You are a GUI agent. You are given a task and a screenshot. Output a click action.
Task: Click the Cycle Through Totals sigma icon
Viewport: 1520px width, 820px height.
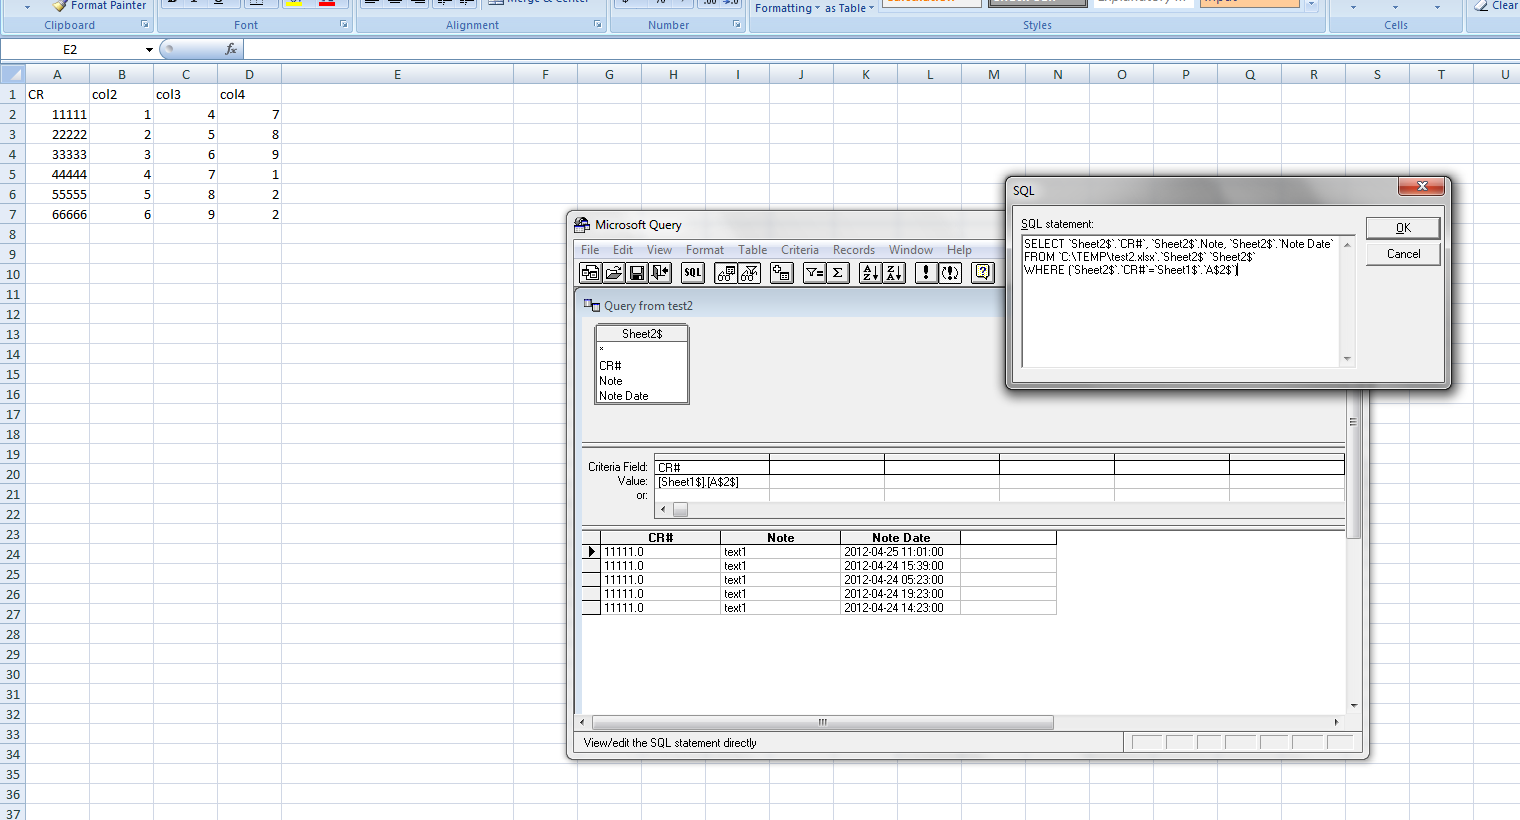pyautogui.click(x=838, y=272)
